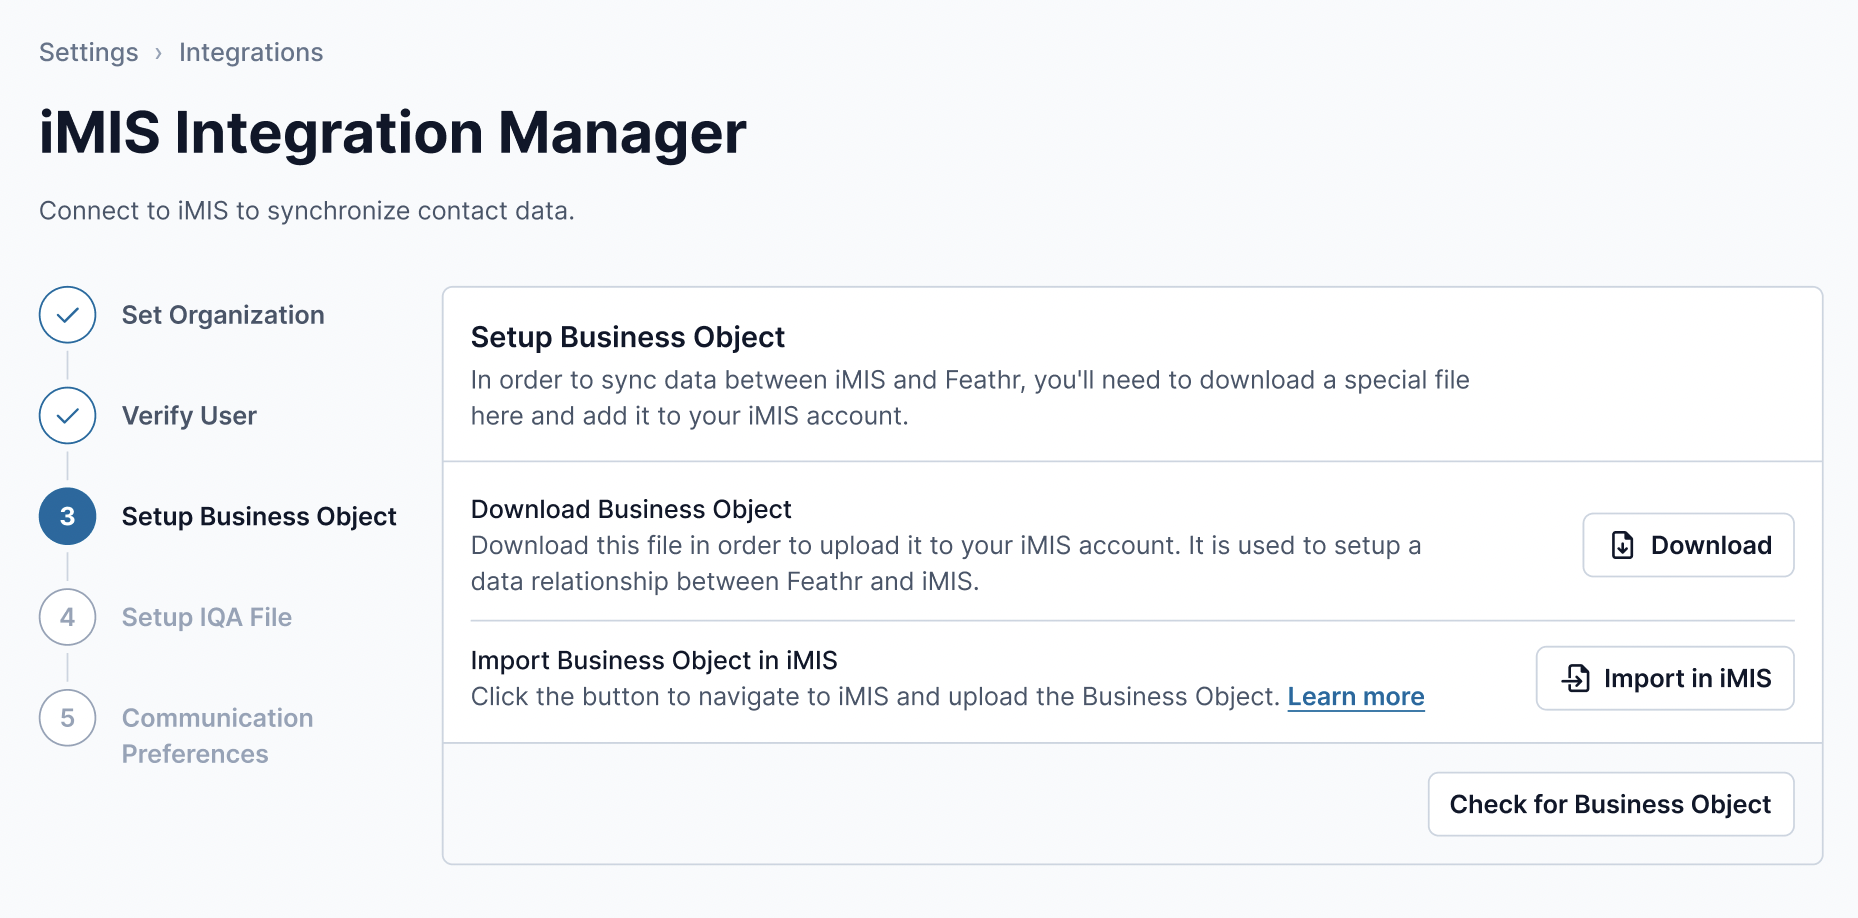Open the Communication Preferences step
The image size is (1858, 918).
tap(217, 735)
